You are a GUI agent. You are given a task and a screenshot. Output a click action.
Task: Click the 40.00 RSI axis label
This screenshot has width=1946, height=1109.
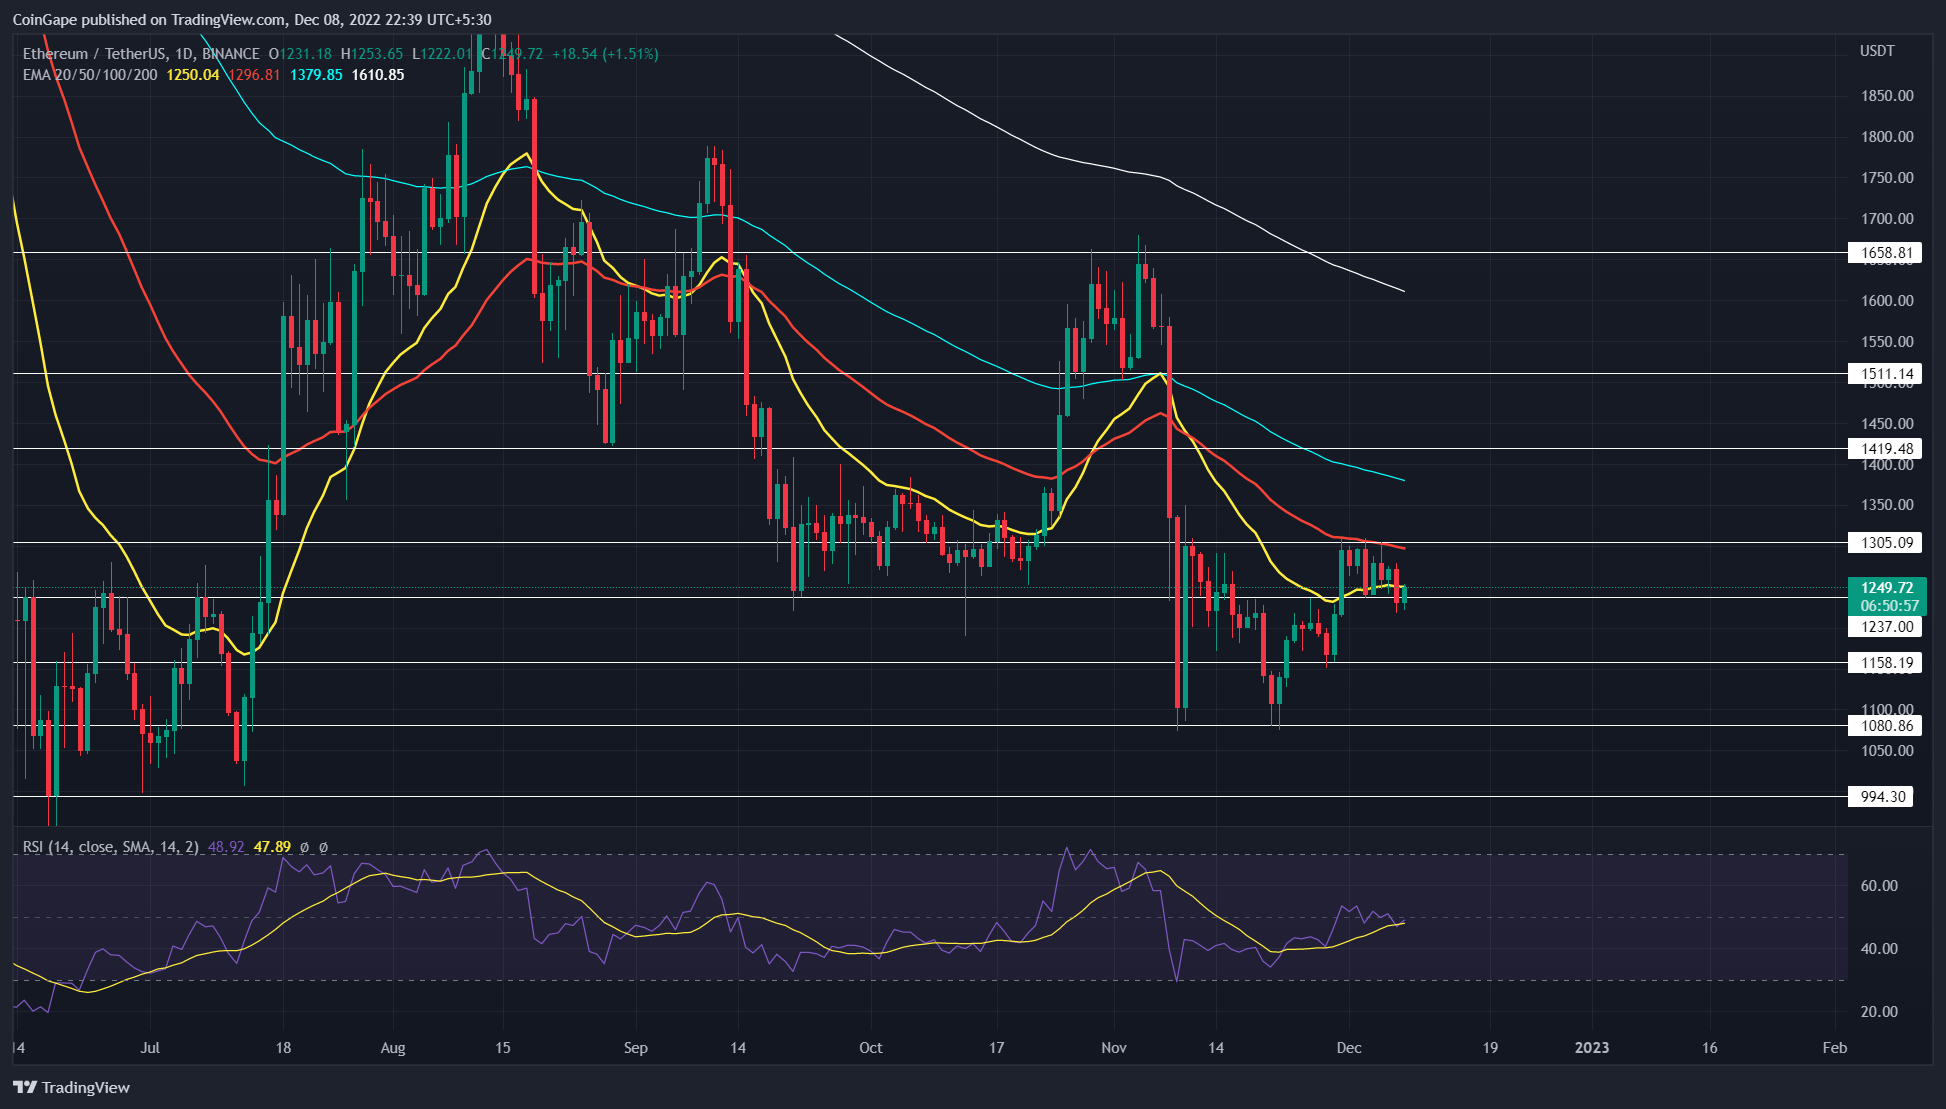click(x=1878, y=949)
